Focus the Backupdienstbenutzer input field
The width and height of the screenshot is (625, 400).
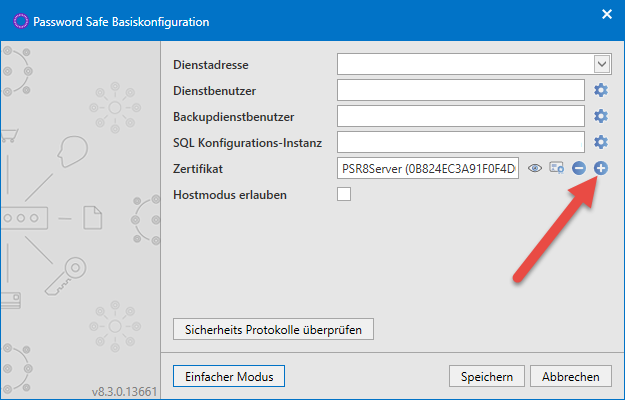(461, 116)
